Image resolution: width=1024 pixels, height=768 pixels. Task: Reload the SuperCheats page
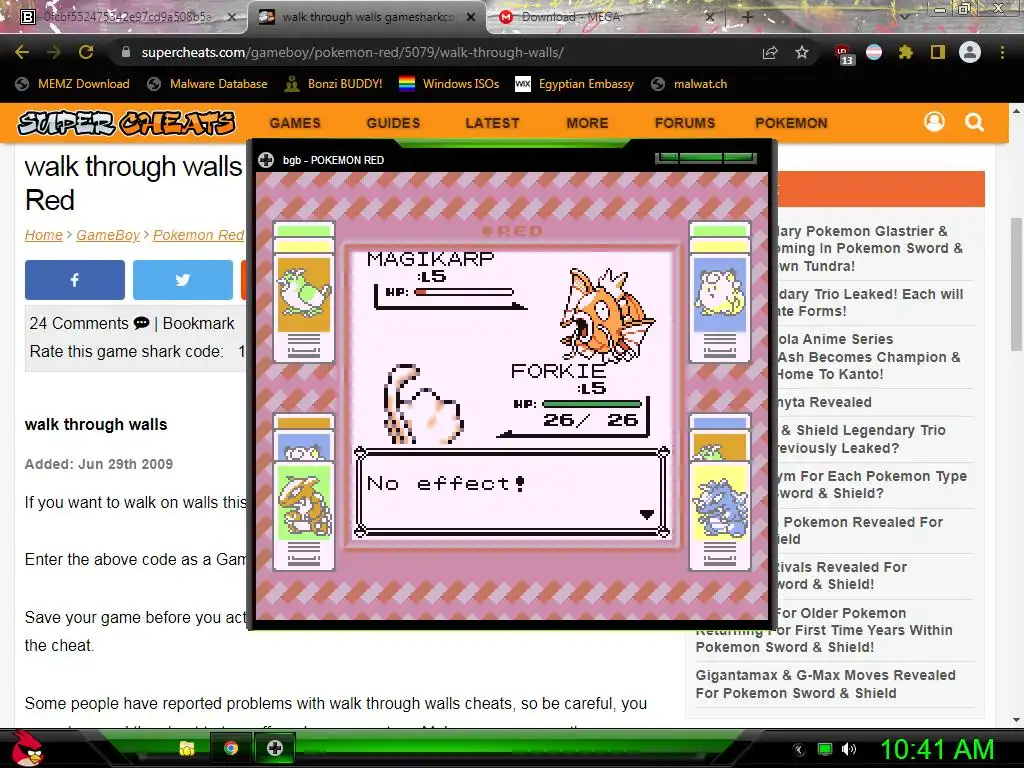click(x=86, y=52)
